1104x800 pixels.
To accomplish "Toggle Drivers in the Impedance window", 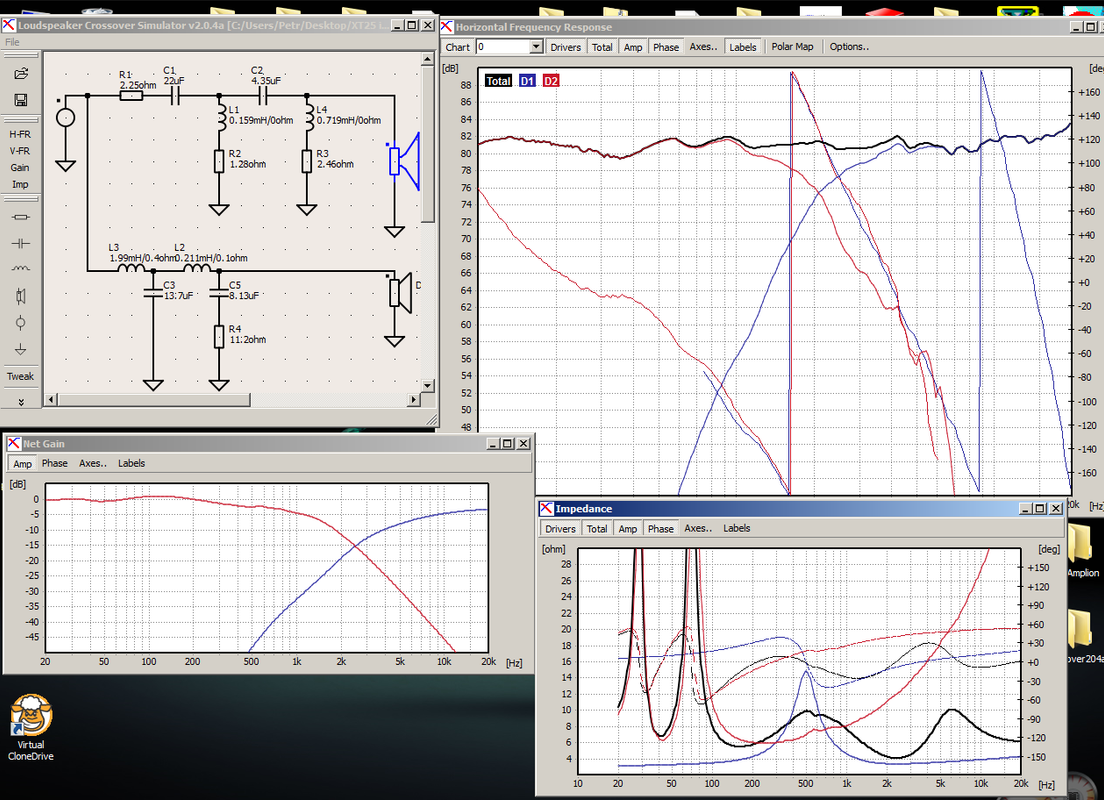I will (x=560, y=528).
